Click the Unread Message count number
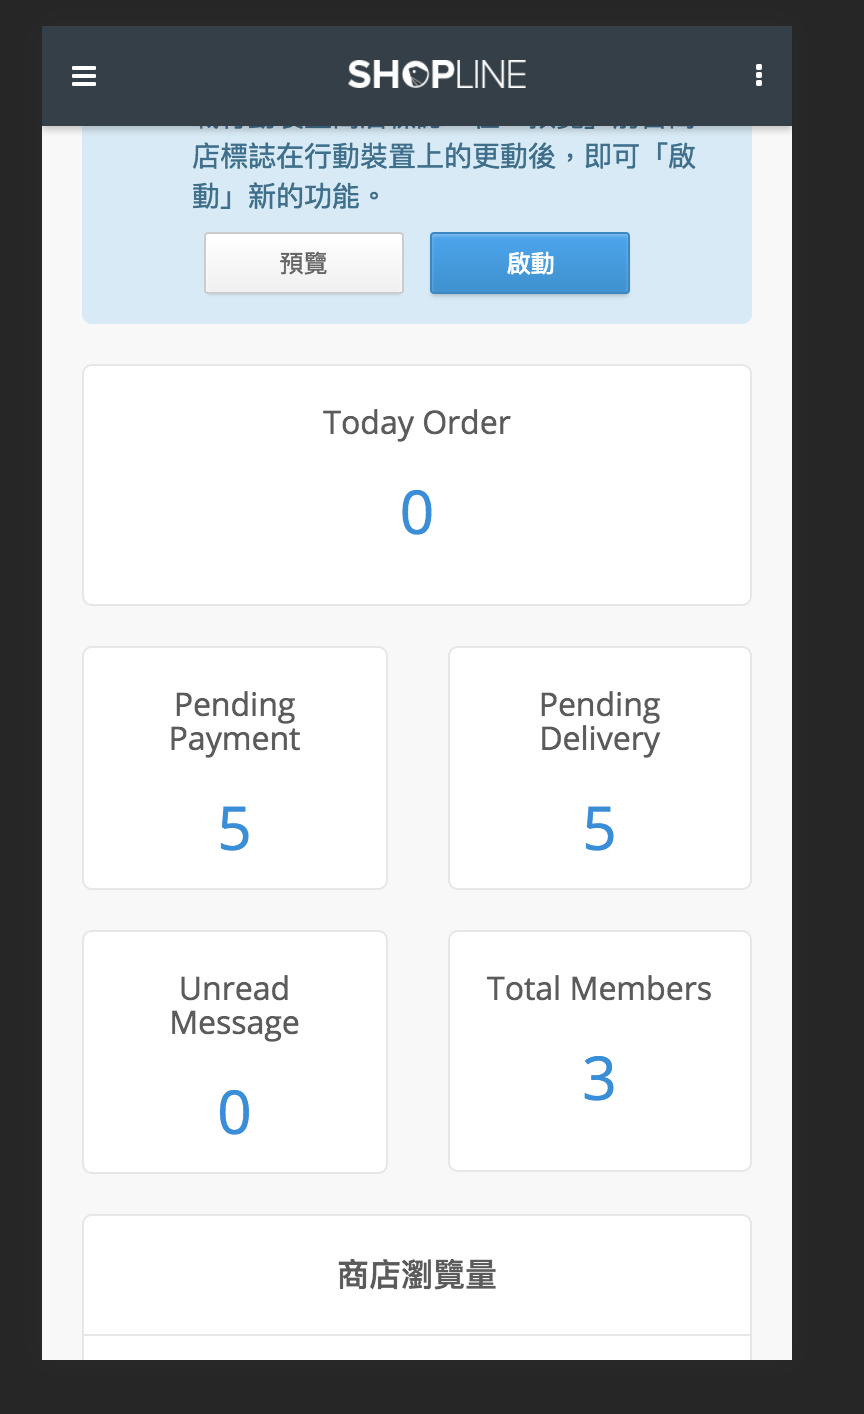Viewport: 864px width, 1414px height. coord(234,1113)
